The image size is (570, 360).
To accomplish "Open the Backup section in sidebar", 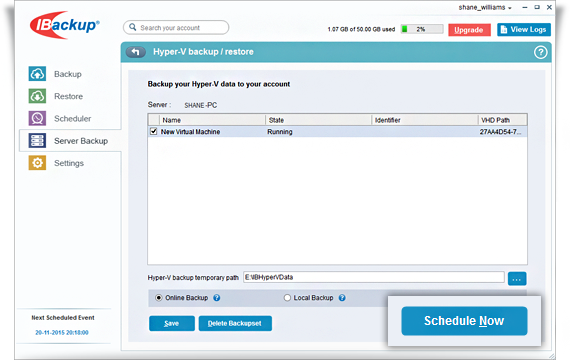I will tap(68, 74).
